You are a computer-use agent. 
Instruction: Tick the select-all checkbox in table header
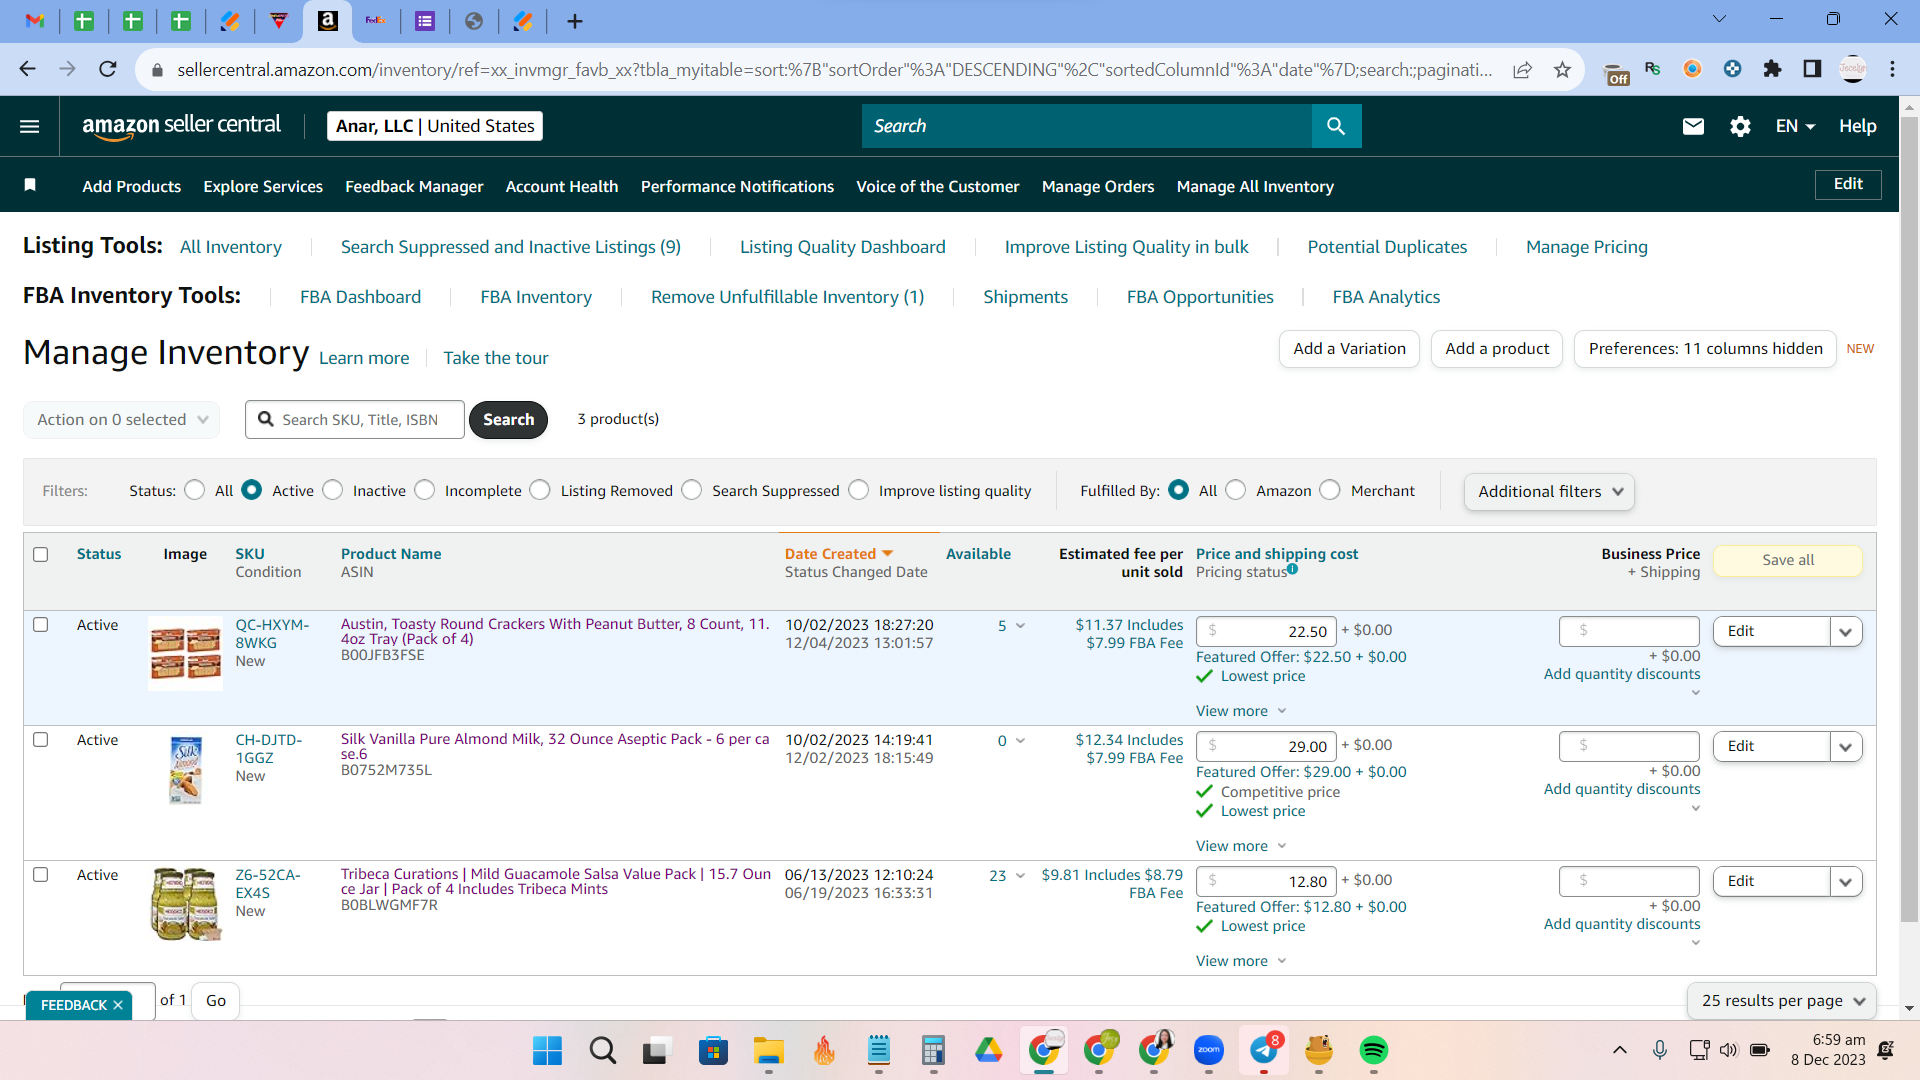coord(41,554)
